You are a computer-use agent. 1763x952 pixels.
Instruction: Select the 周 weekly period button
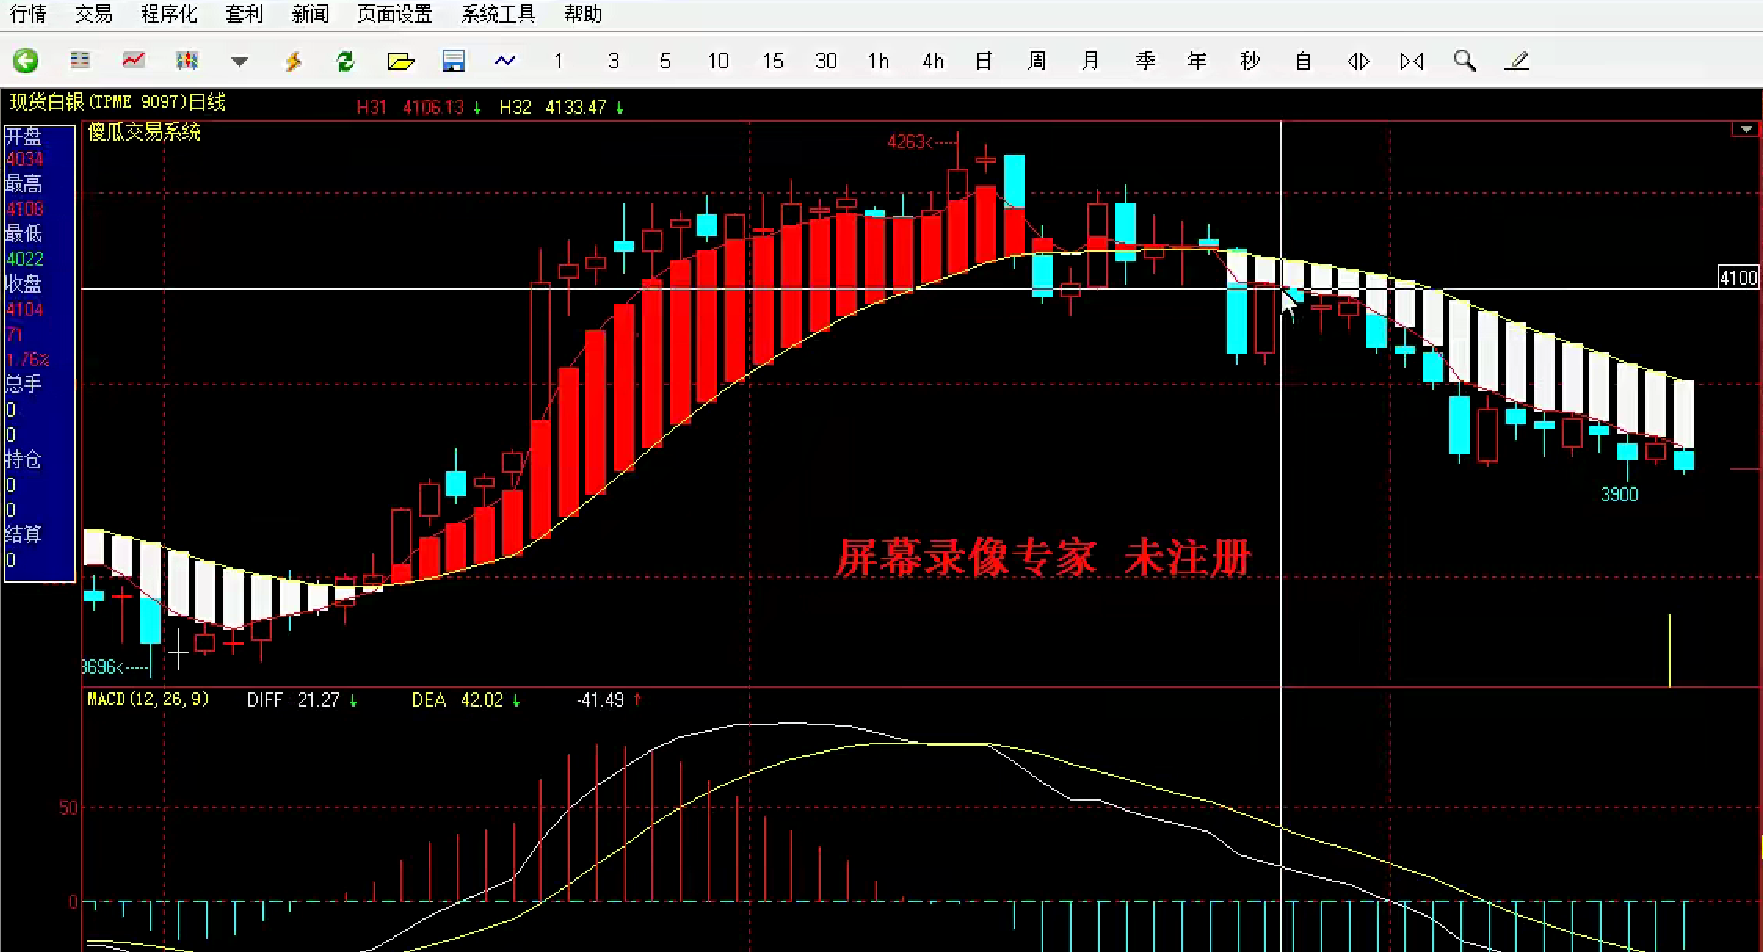click(1037, 61)
